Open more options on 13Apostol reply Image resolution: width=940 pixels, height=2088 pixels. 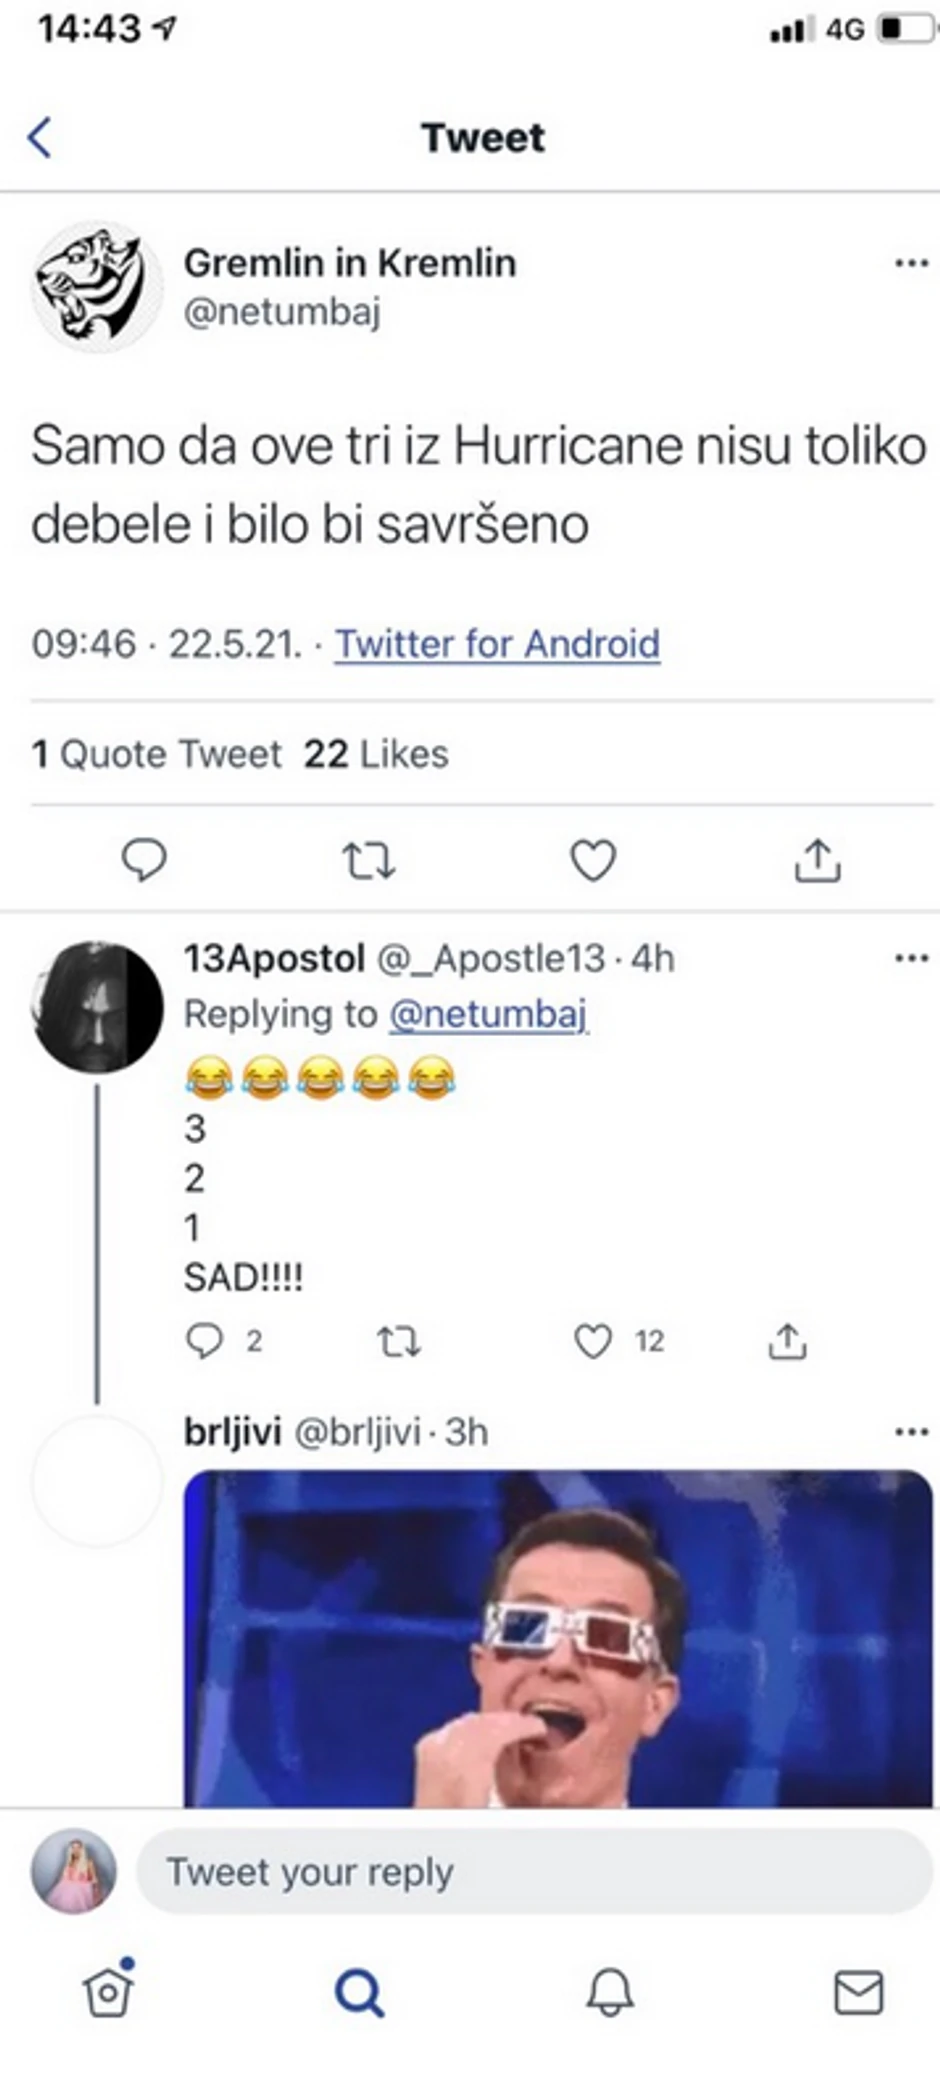(x=911, y=959)
